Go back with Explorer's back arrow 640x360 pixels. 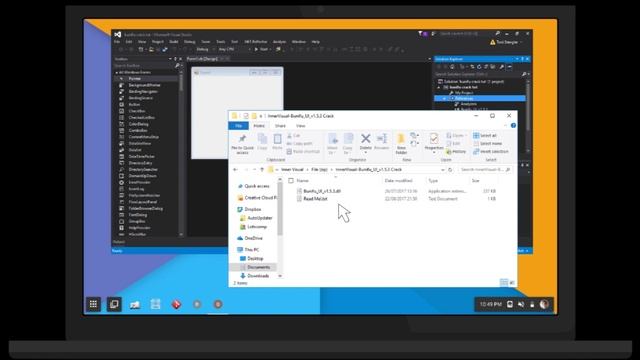click(236, 169)
